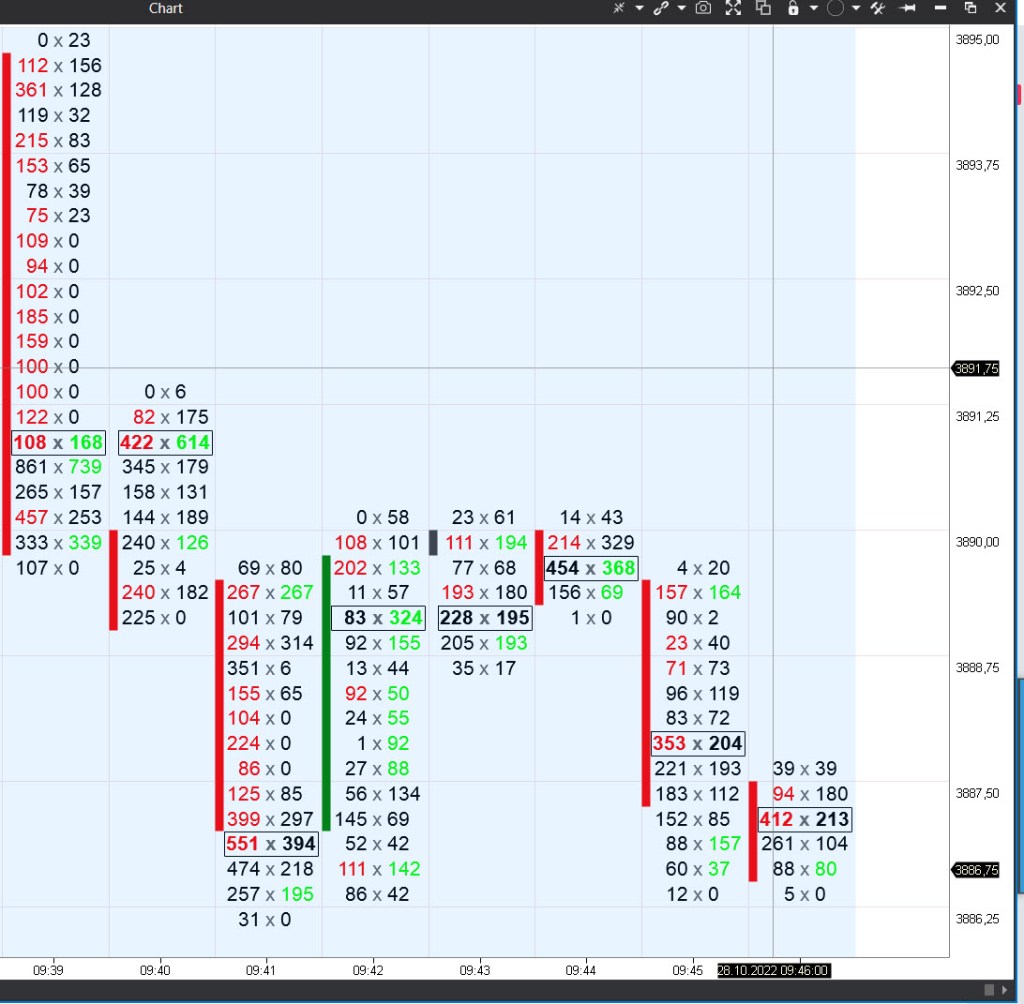Click the 09:42 time axis label
Screen dimensions: 1024x1004
click(368, 970)
